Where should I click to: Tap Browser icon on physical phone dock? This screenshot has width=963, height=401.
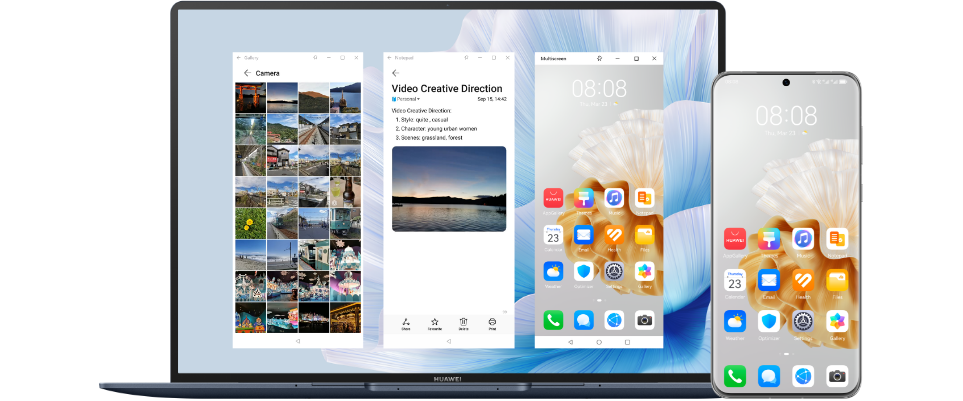803,376
